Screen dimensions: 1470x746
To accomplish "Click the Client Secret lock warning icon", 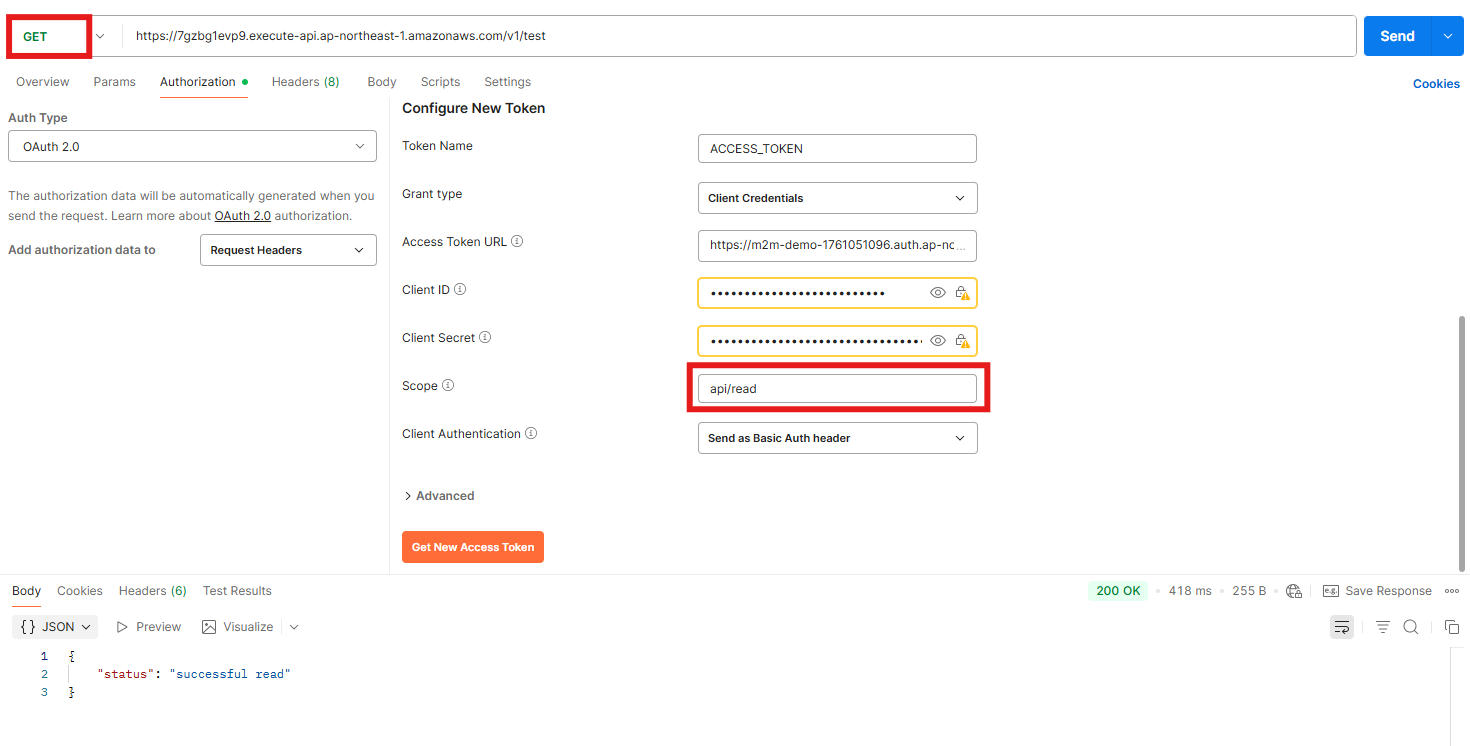I will click(x=961, y=341).
